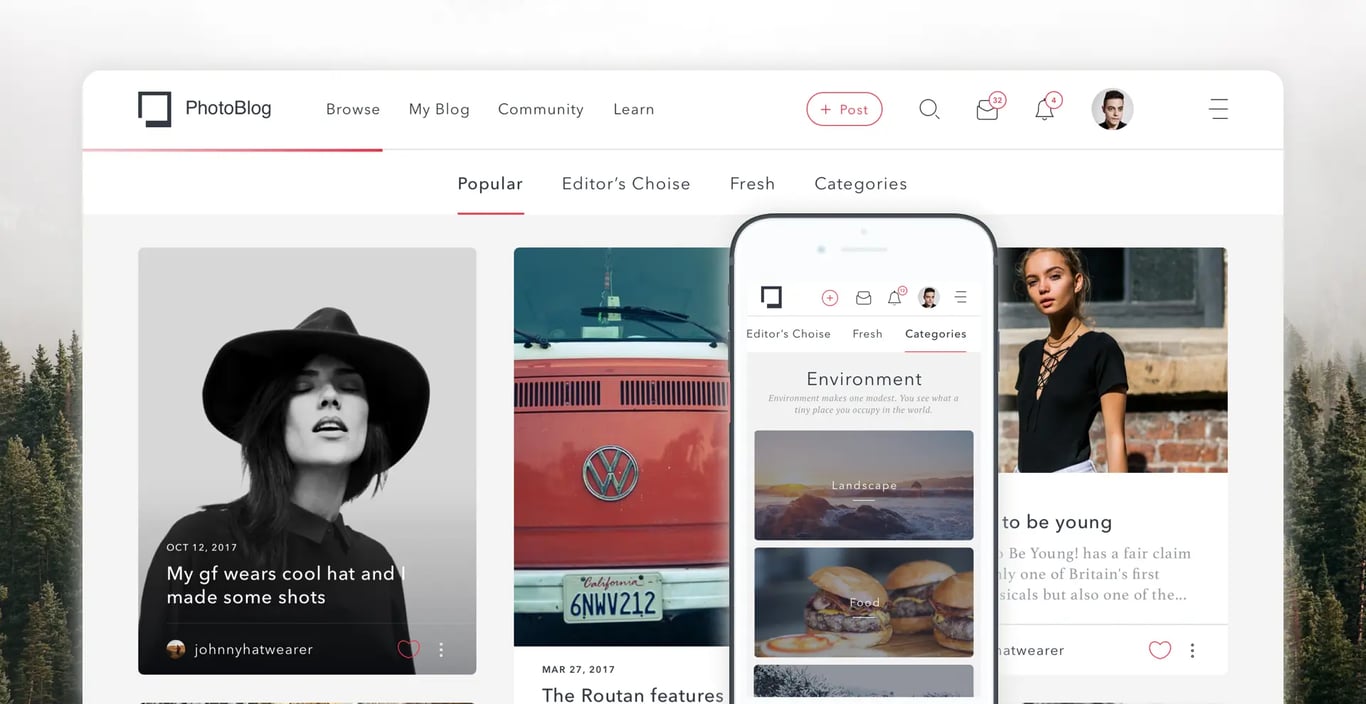Click the profile avatar photo in the header
1366x704 pixels.
[x=1112, y=108]
